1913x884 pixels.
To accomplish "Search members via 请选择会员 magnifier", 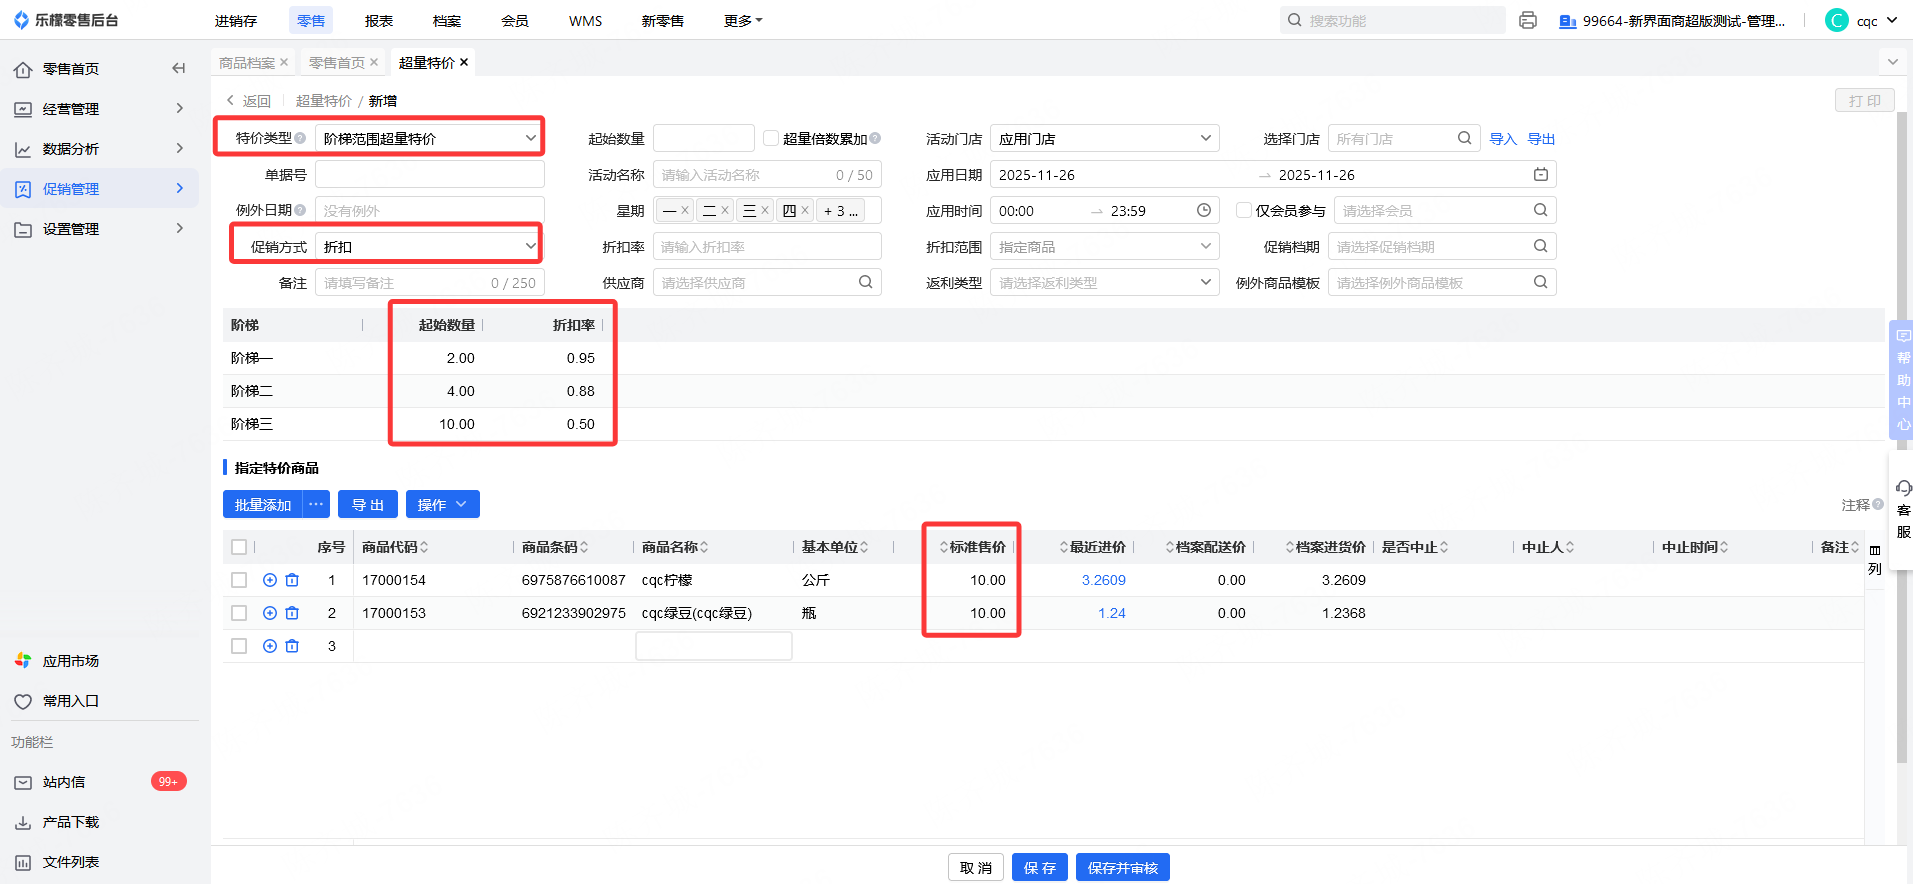I will coord(1540,210).
